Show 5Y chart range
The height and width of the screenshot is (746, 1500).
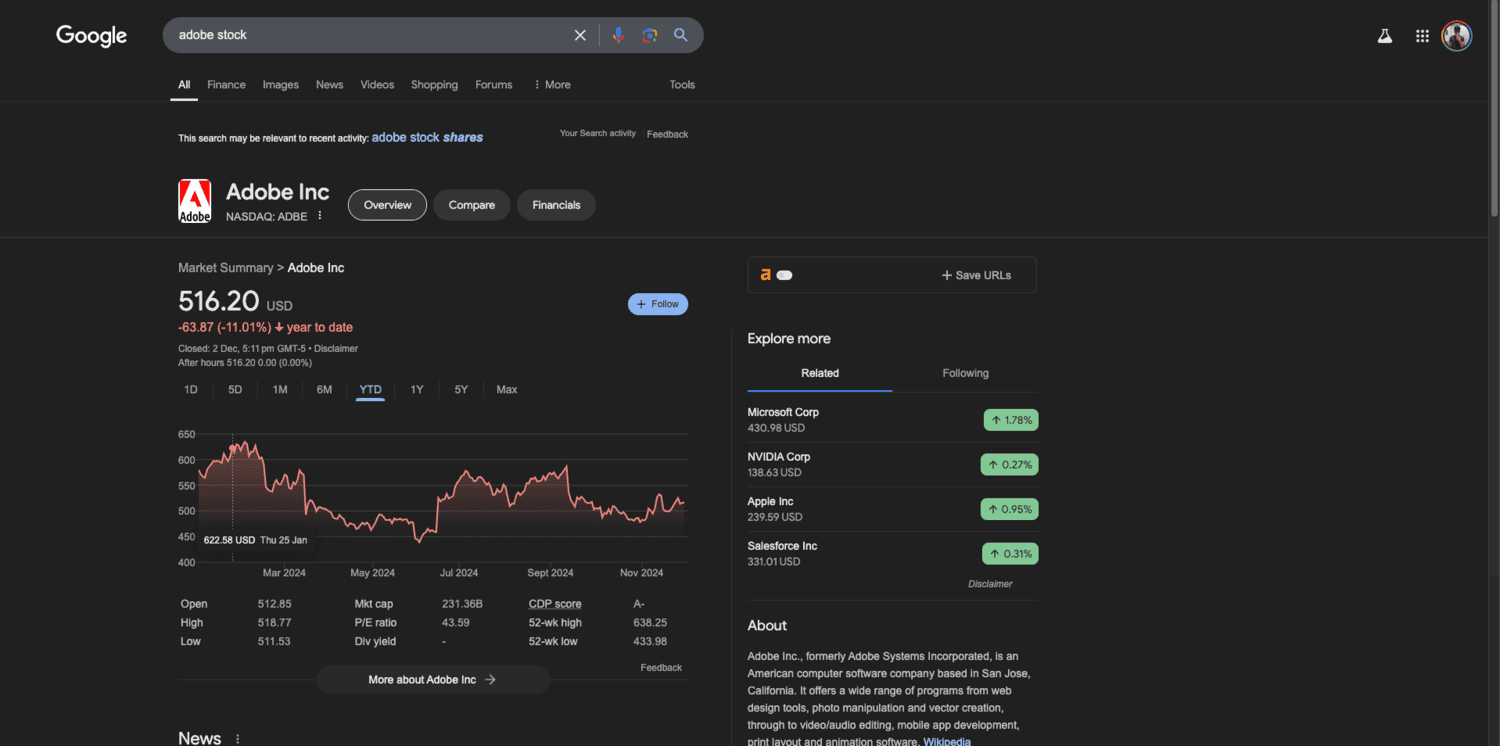click(x=461, y=390)
